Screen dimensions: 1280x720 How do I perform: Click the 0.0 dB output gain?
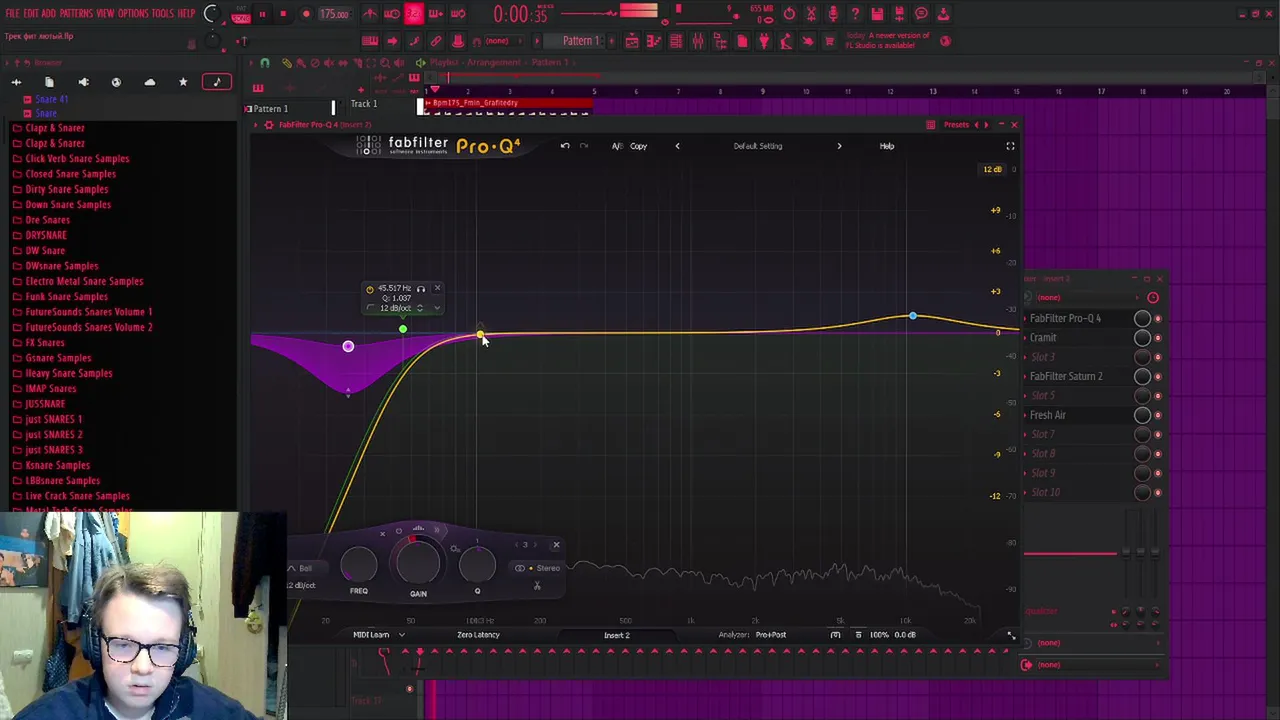[x=905, y=635]
